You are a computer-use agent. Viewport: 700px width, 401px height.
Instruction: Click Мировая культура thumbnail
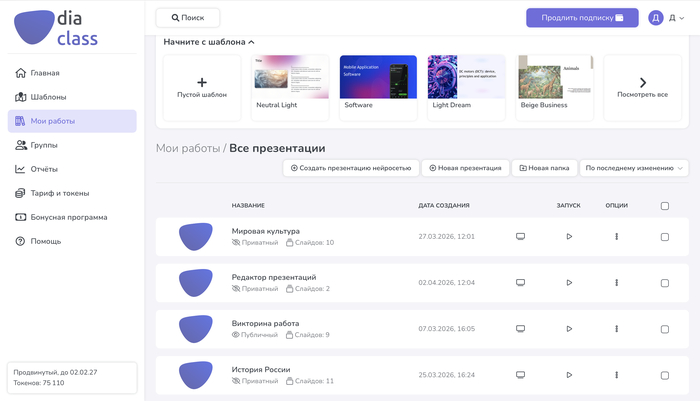(x=196, y=237)
